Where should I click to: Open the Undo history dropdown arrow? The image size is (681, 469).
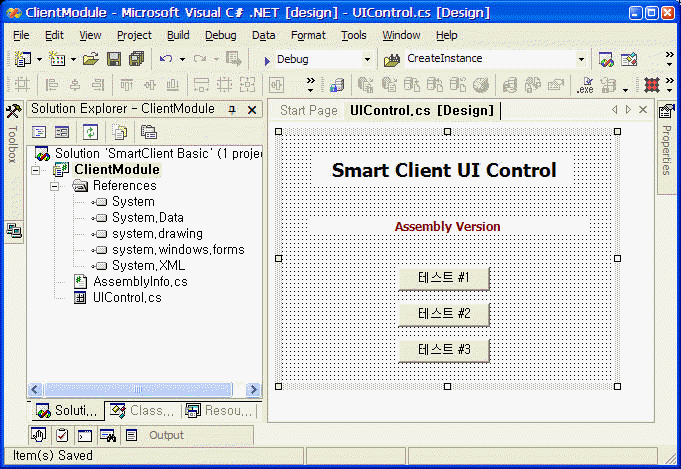182,59
